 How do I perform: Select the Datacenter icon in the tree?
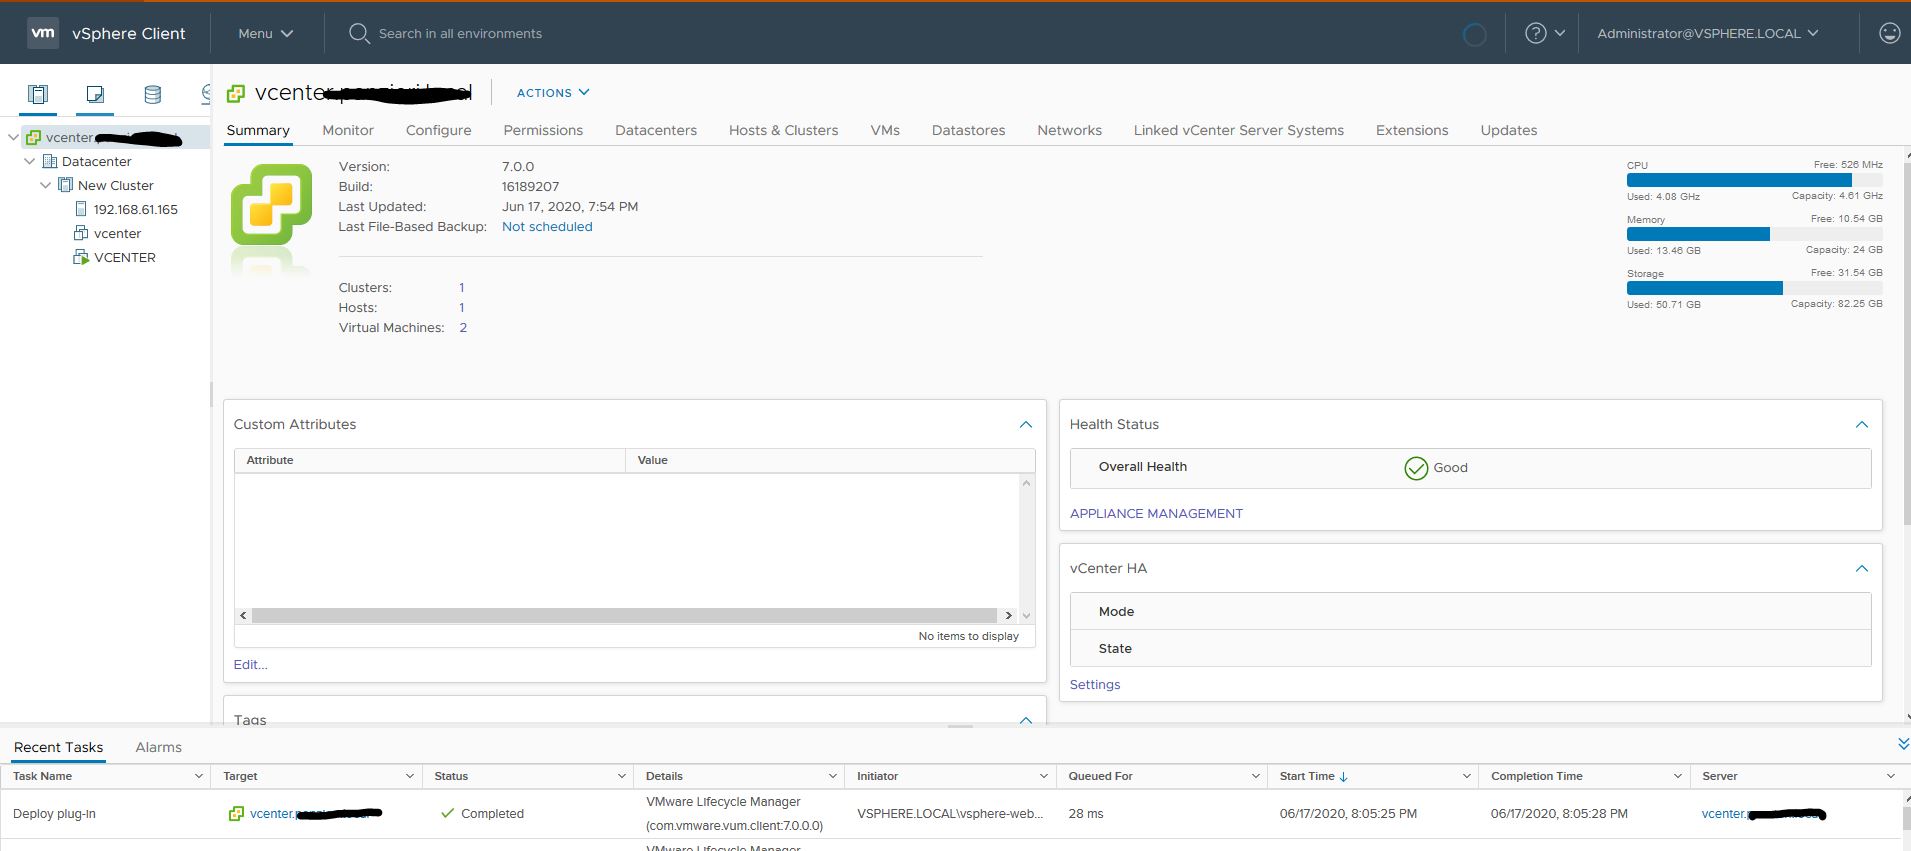tap(50, 161)
